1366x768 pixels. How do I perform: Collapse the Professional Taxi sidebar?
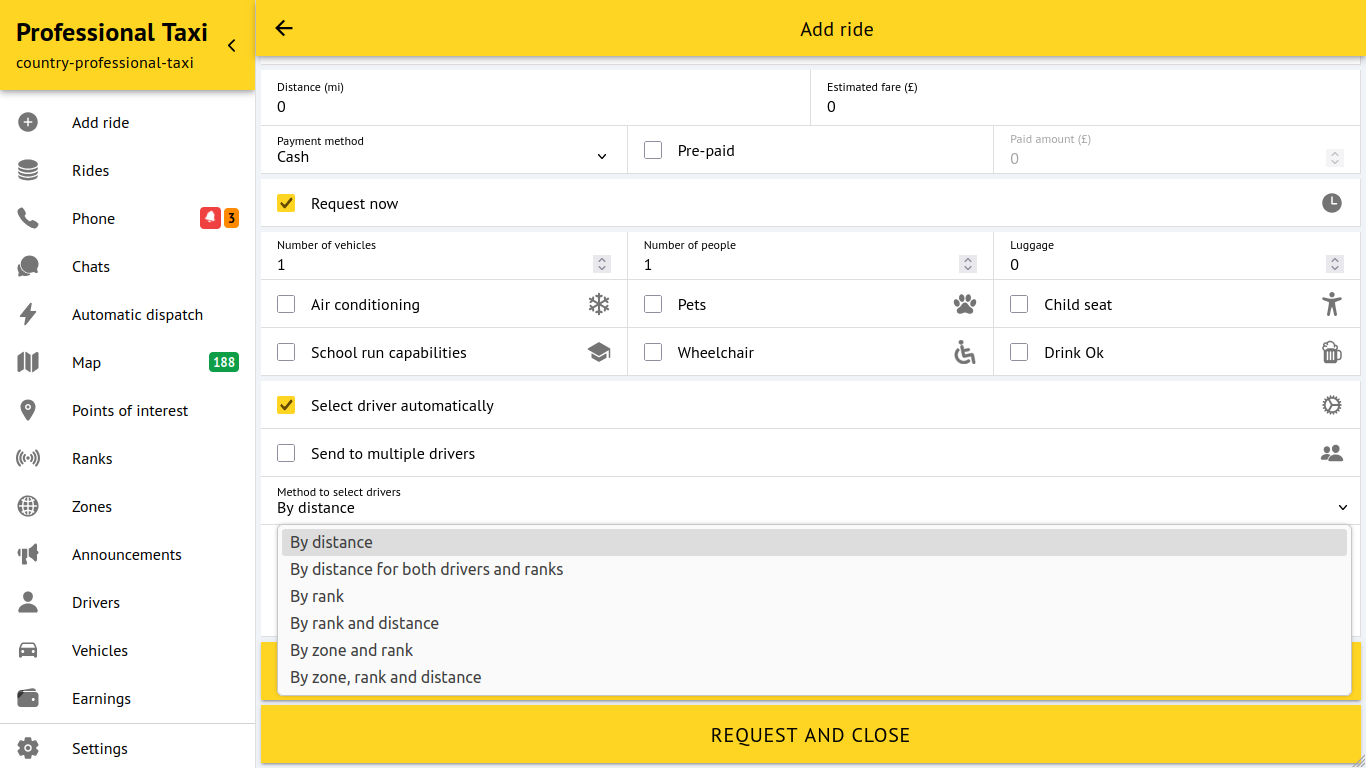pyautogui.click(x=232, y=46)
